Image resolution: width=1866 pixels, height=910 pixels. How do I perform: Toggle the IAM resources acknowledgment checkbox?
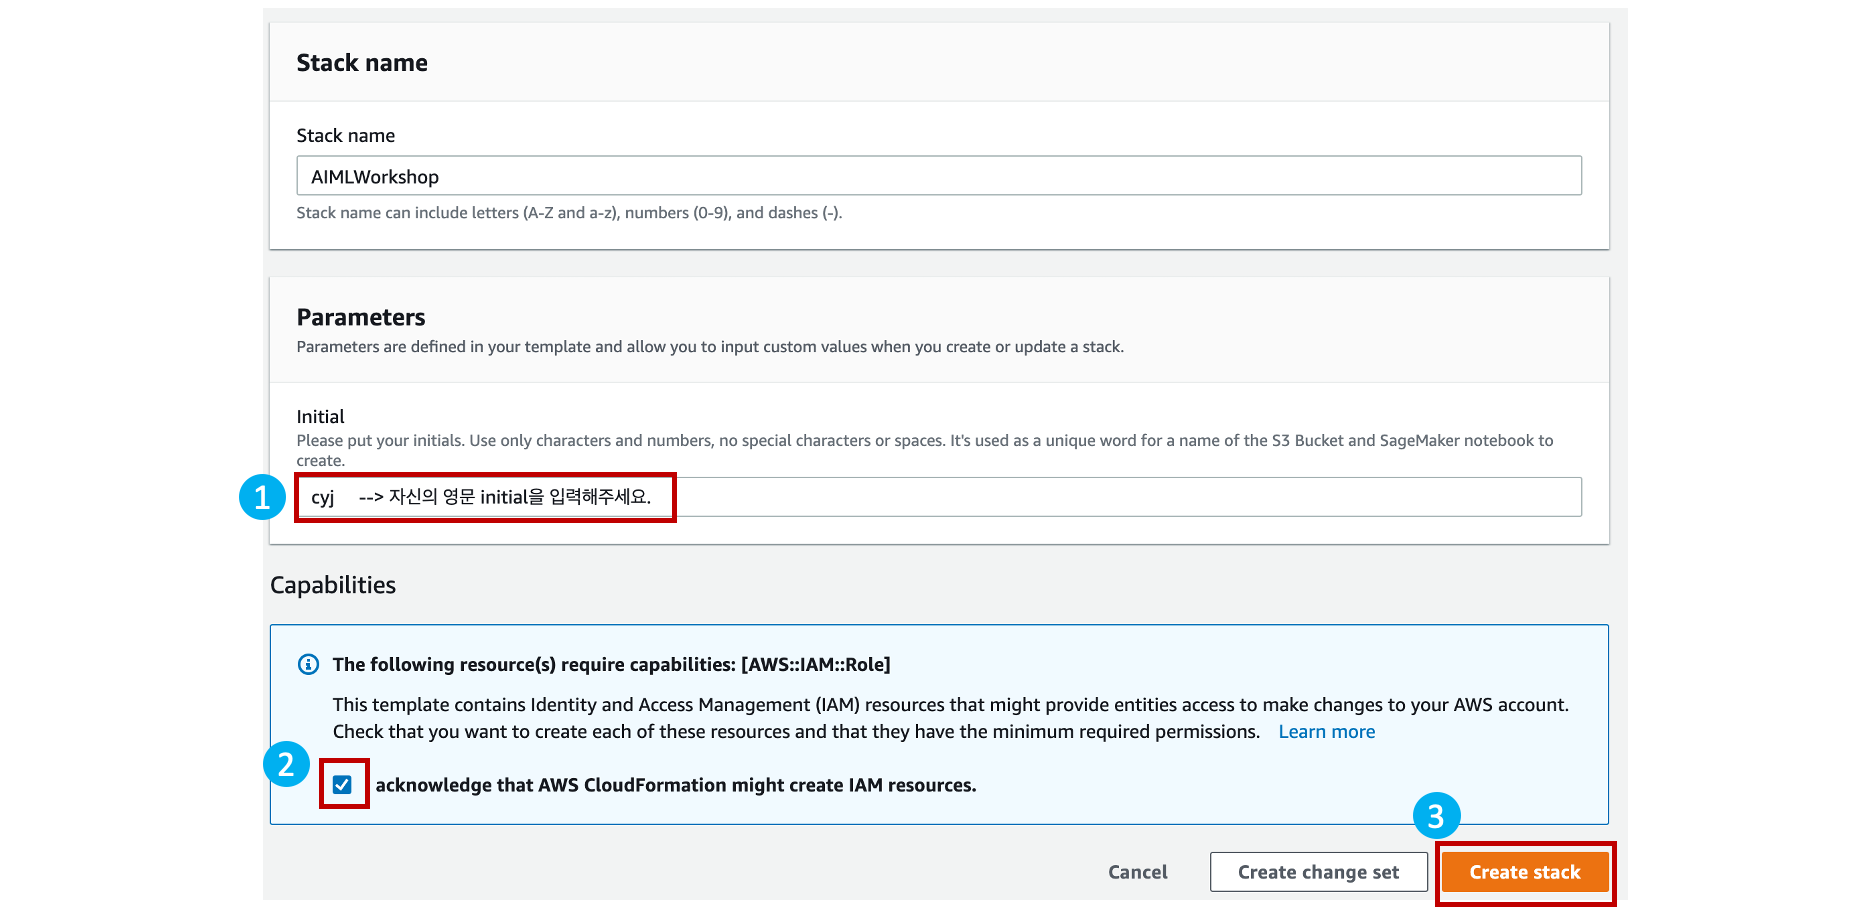tap(343, 785)
